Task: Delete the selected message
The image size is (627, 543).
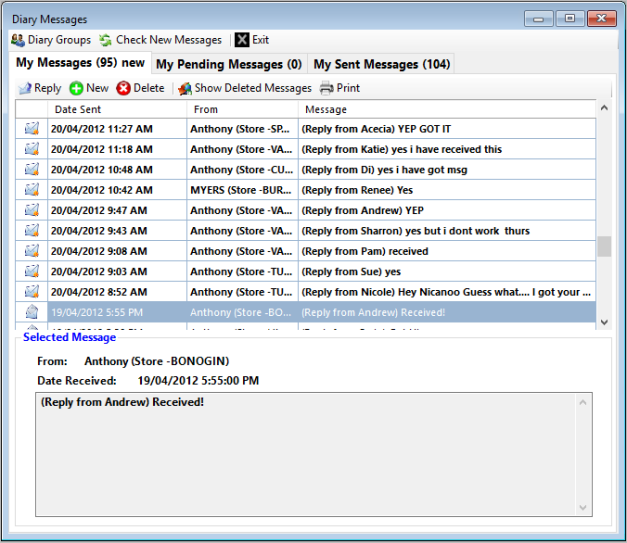Action: point(140,88)
